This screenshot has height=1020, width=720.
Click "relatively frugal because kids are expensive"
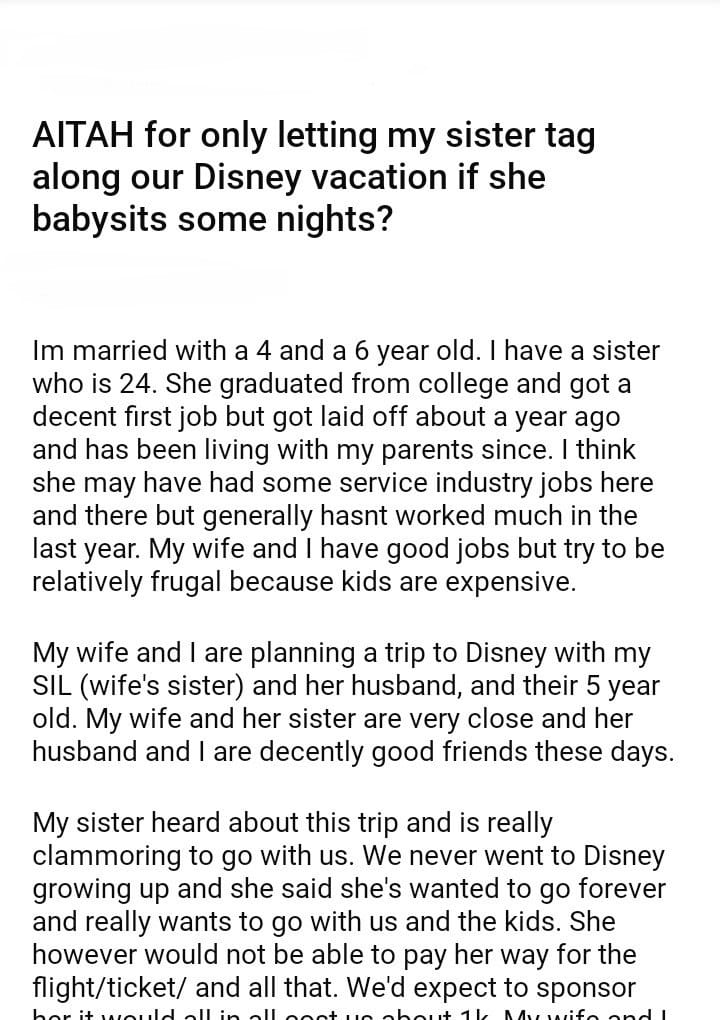click(x=304, y=582)
